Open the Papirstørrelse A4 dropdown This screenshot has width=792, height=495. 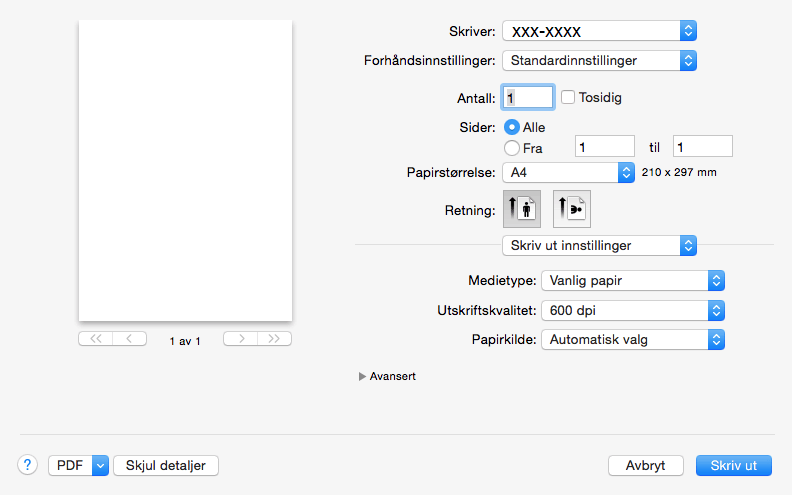pos(568,172)
